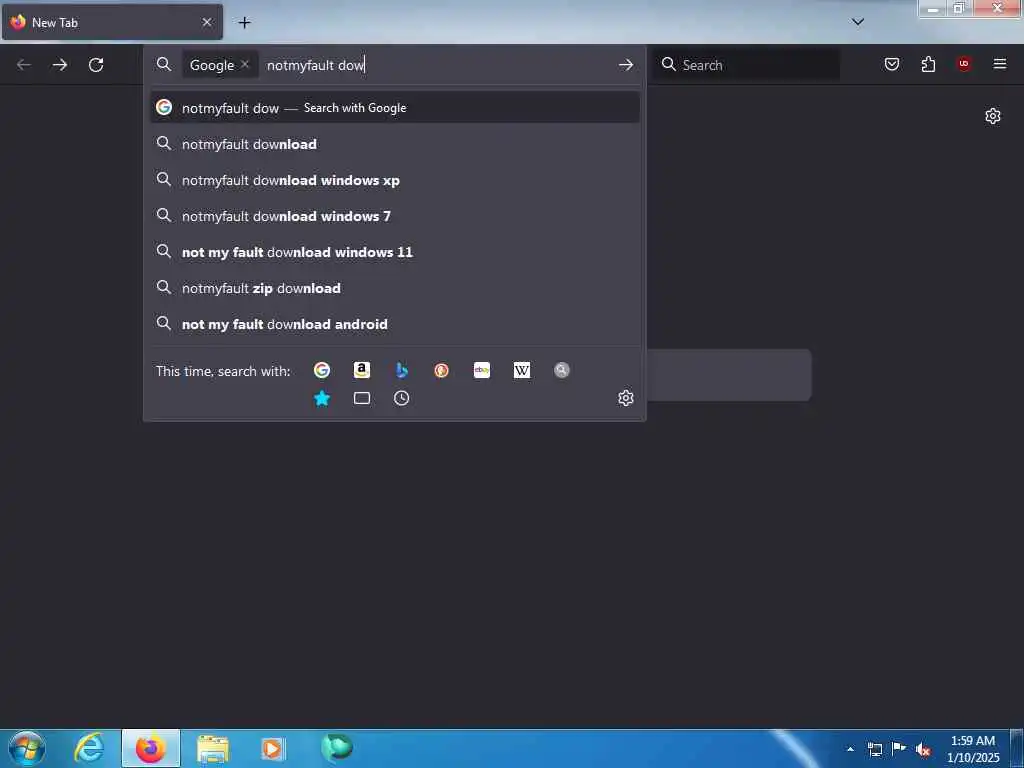Open Windows Explorer folder from taskbar
Image resolution: width=1024 pixels, height=768 pixels.
pyautogui.click(x=213, y=748)
